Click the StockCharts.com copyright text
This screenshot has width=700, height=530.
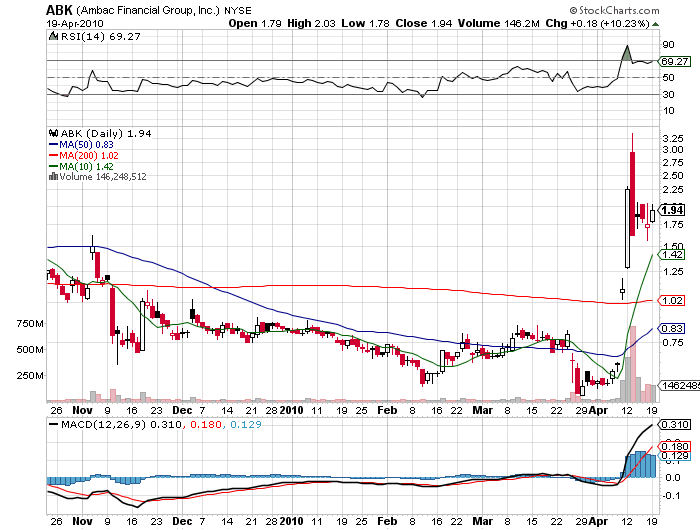(x=614, y=10)
